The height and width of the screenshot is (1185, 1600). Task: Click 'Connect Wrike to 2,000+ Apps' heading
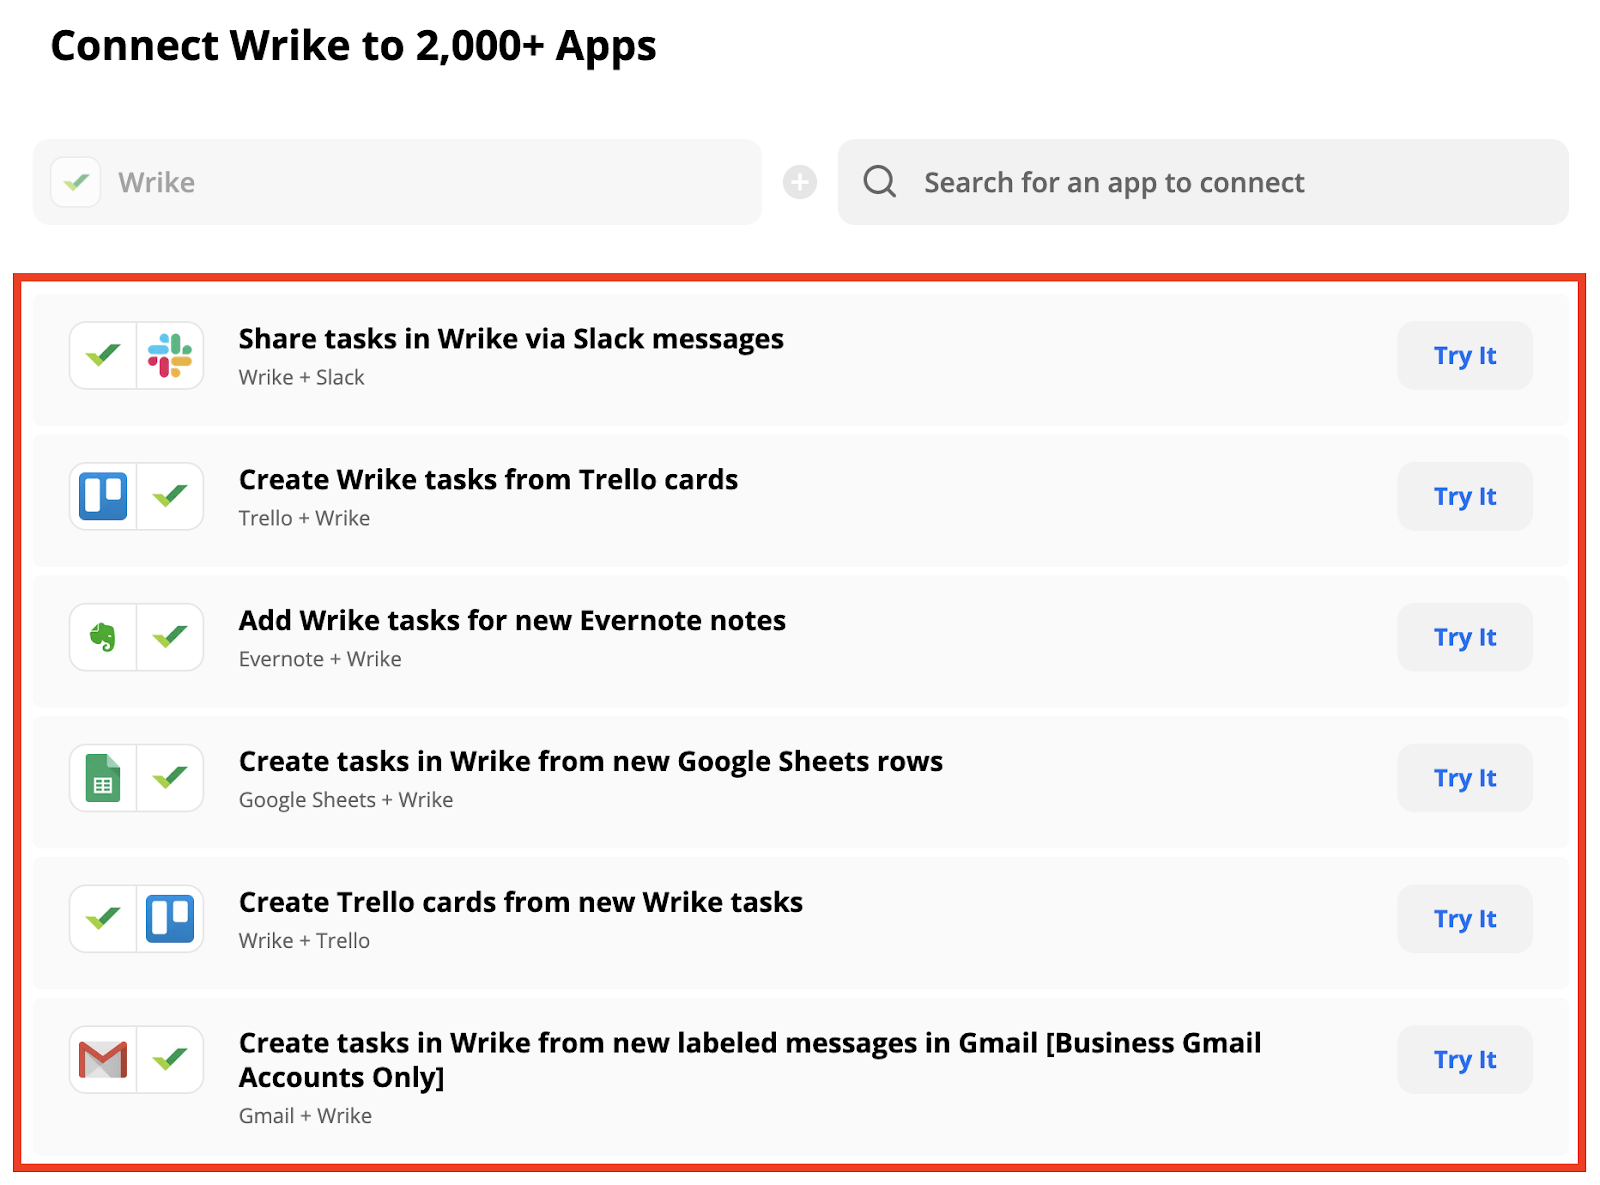[x=353, y=46]
